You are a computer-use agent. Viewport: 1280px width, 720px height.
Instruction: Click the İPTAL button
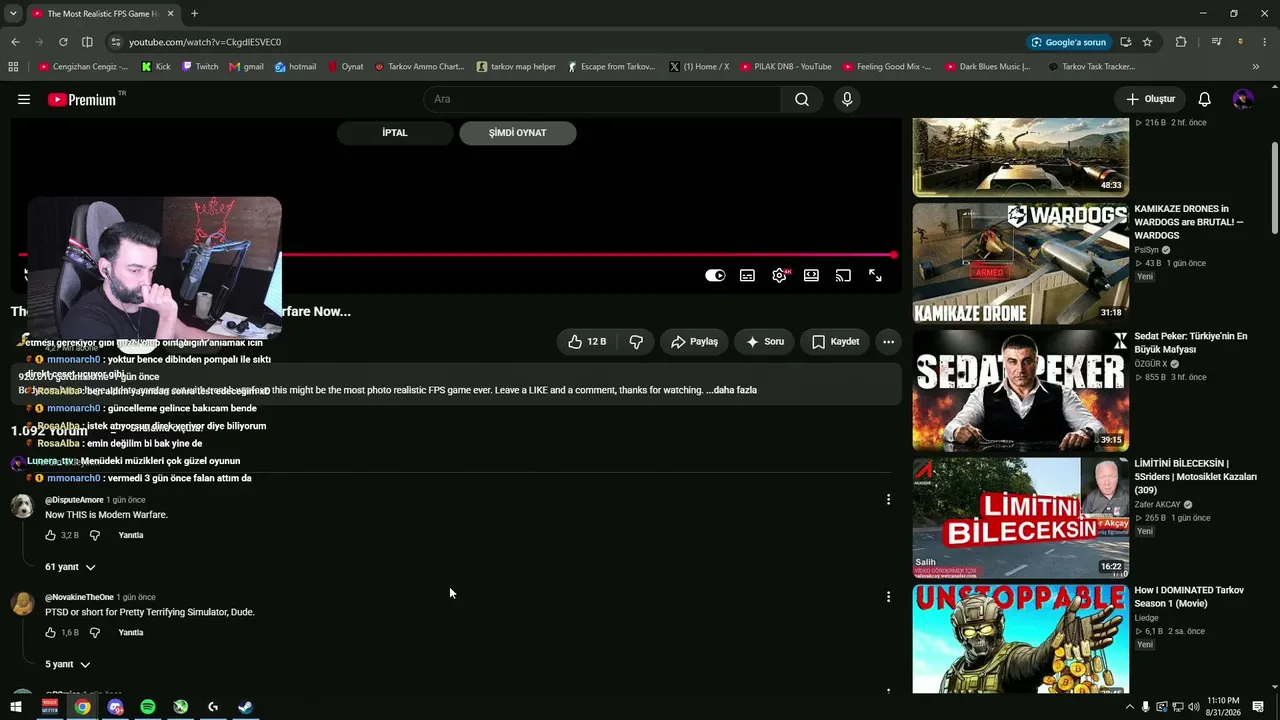tap(395, 133)
